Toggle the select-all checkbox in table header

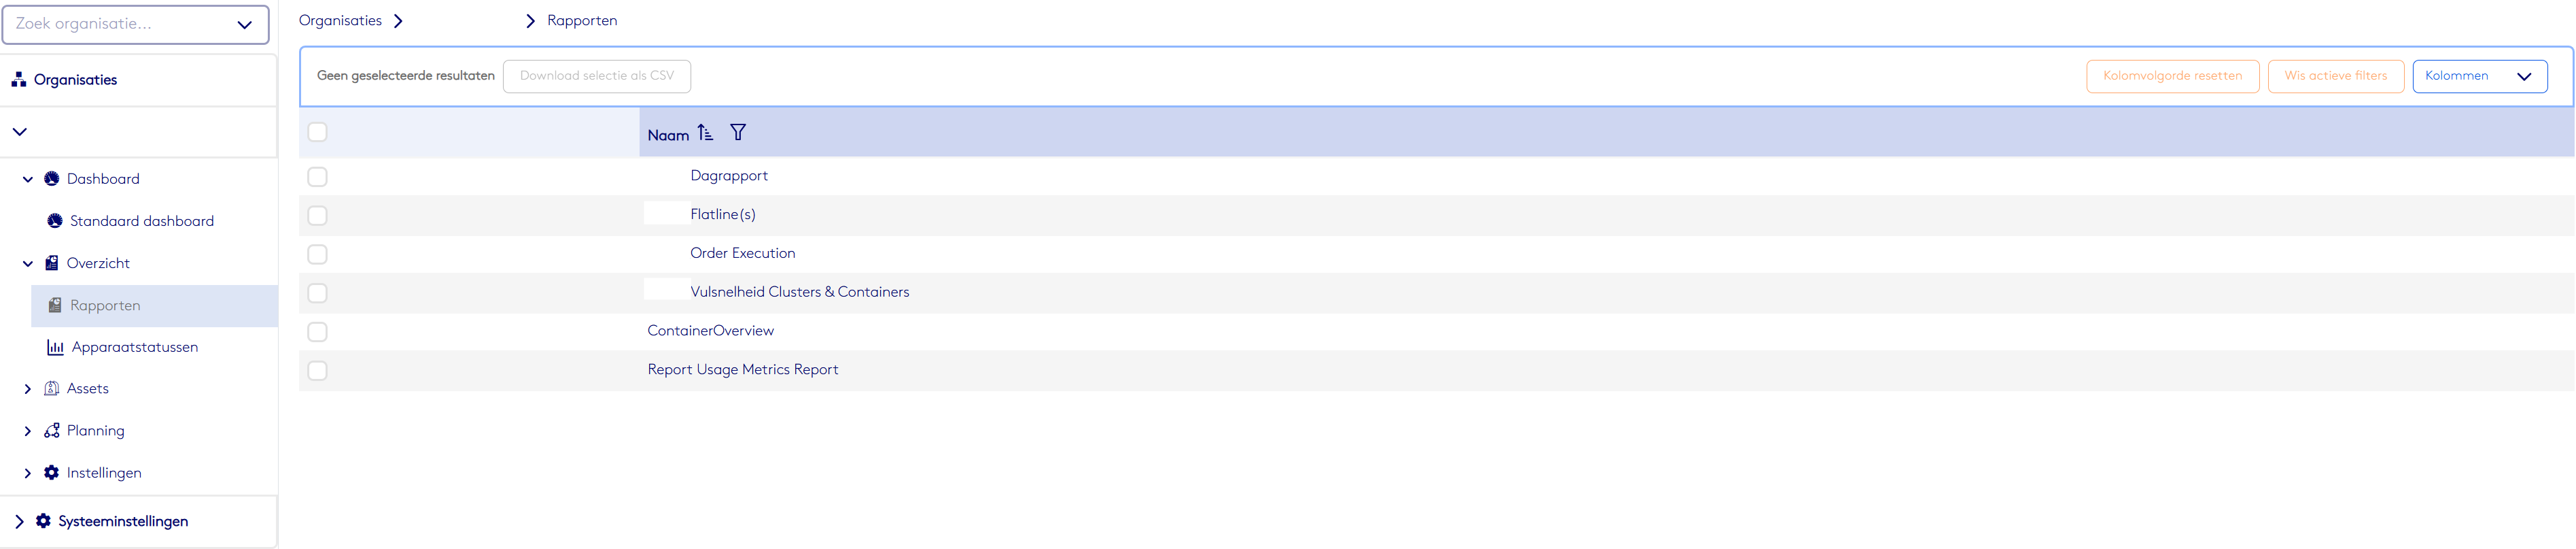[x=317, y=132]
